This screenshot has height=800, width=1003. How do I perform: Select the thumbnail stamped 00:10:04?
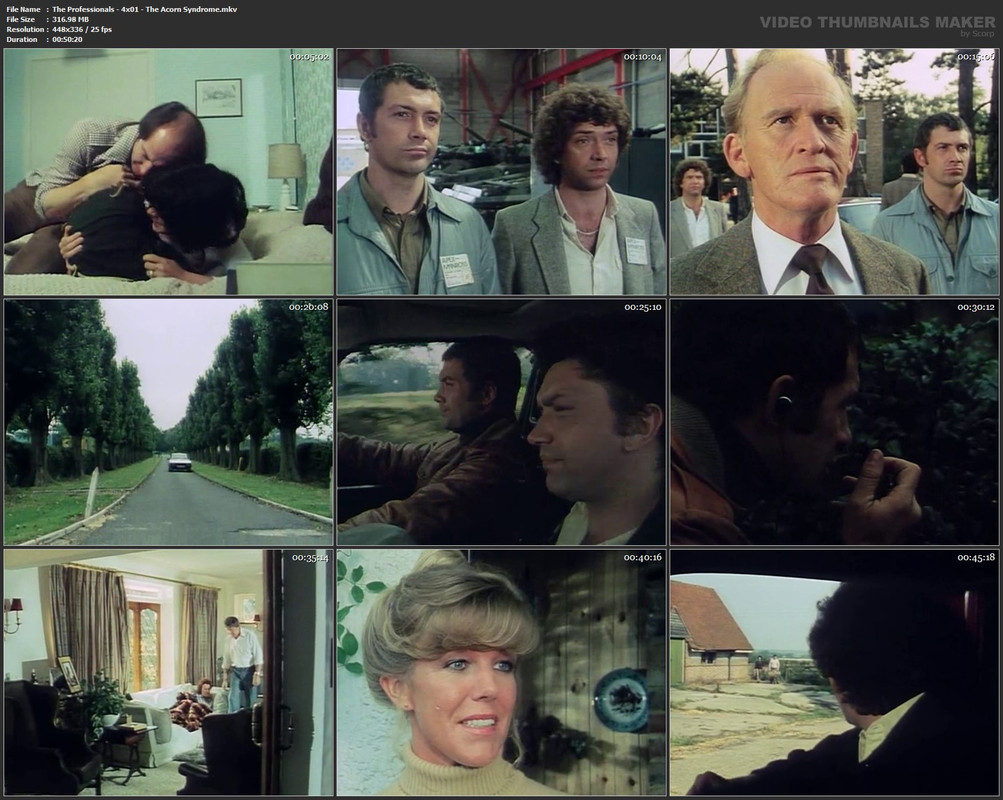(x=502, y=172)
